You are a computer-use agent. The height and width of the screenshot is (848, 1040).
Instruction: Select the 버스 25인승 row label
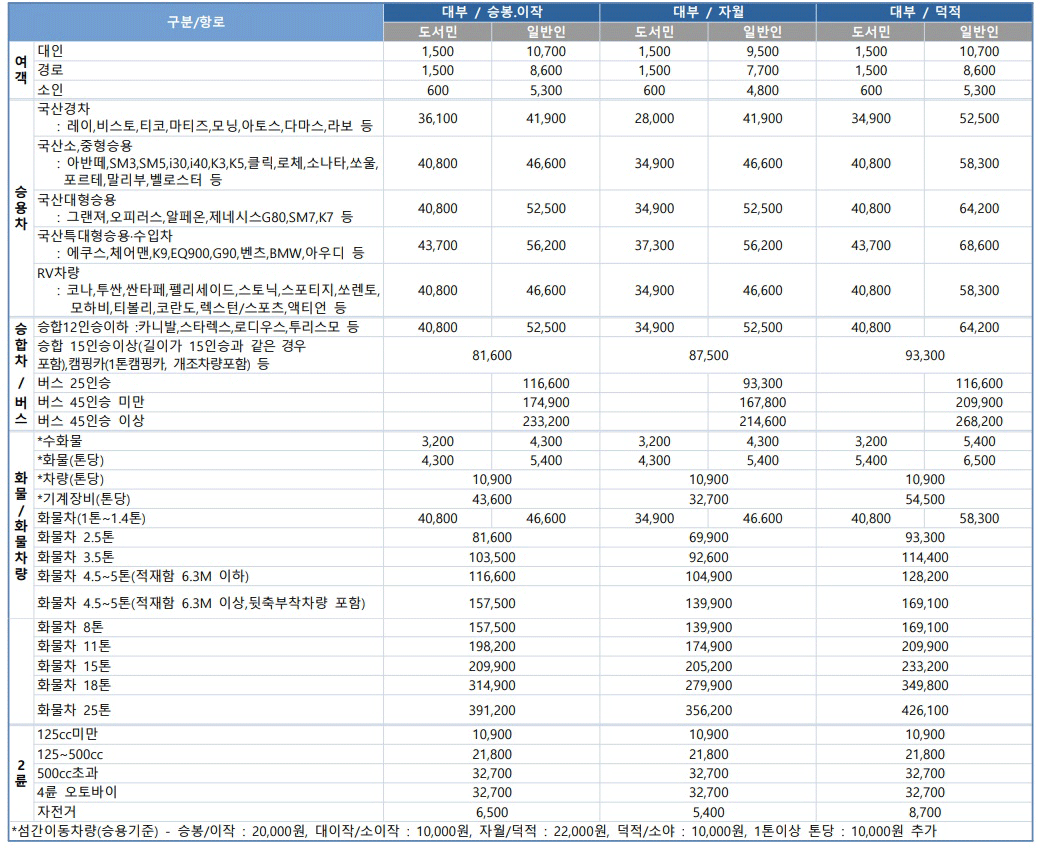click(74, 383)
